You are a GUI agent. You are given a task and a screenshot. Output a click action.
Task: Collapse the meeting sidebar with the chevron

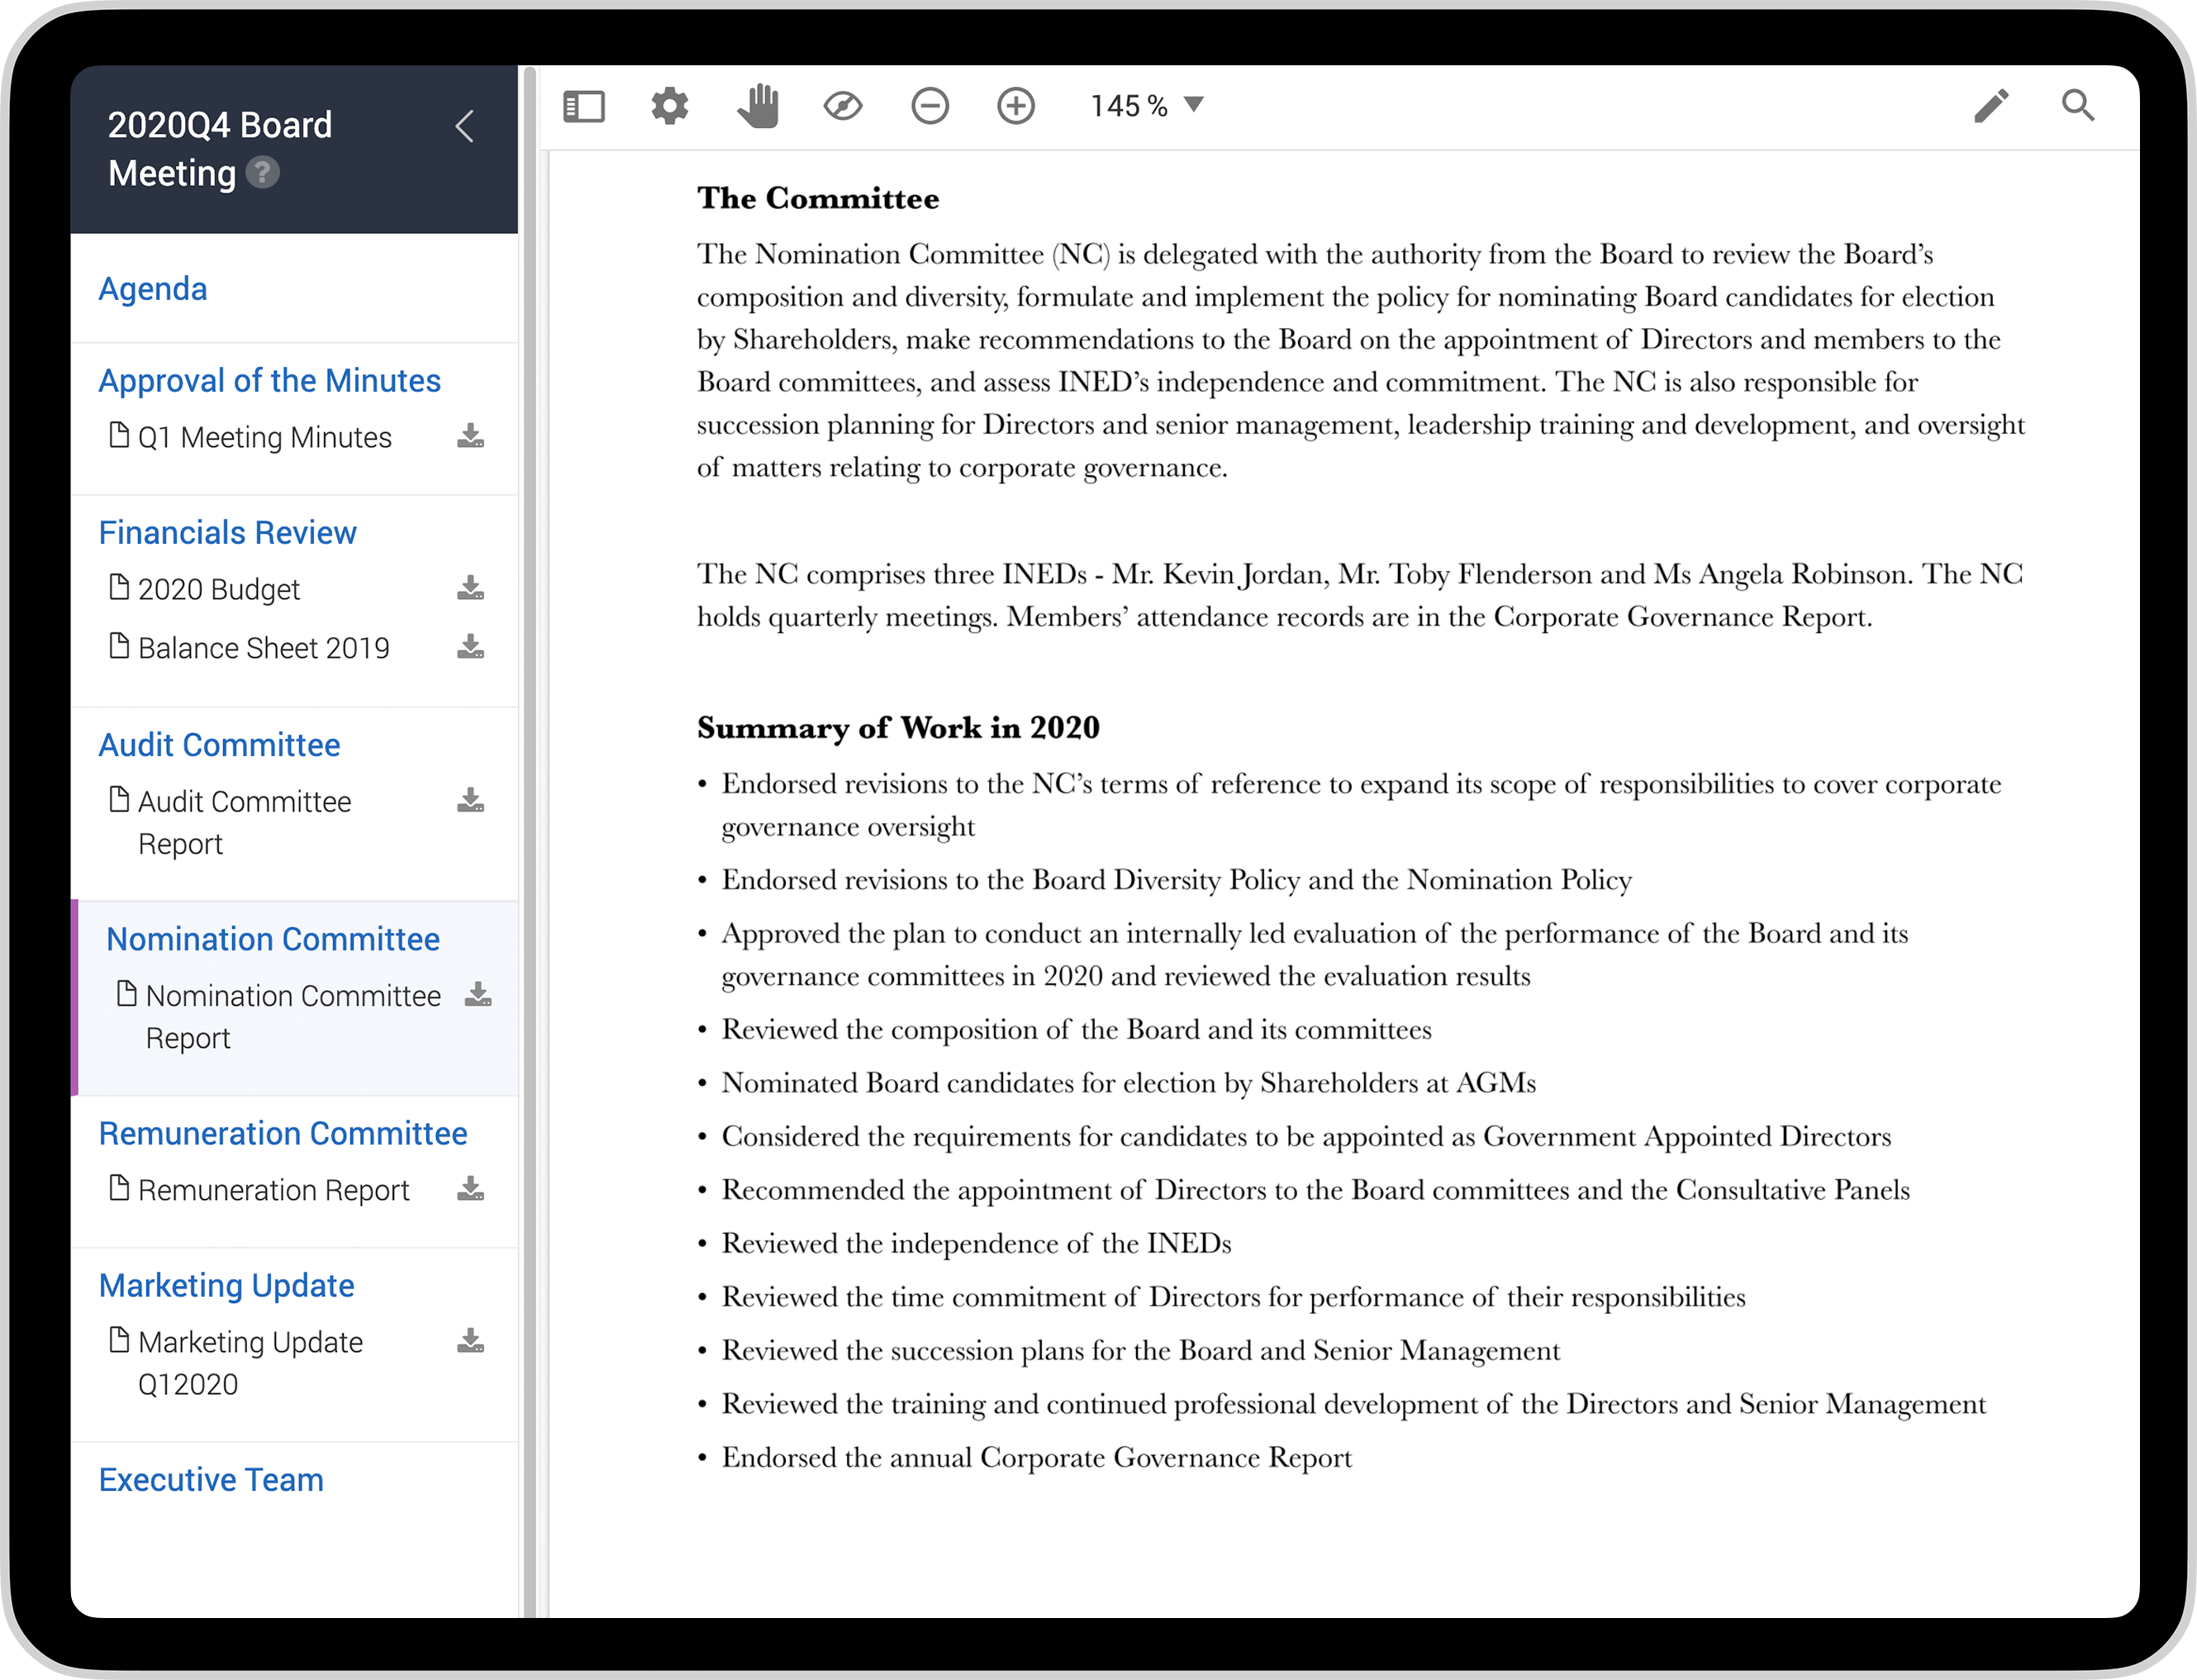pos(463,127)
